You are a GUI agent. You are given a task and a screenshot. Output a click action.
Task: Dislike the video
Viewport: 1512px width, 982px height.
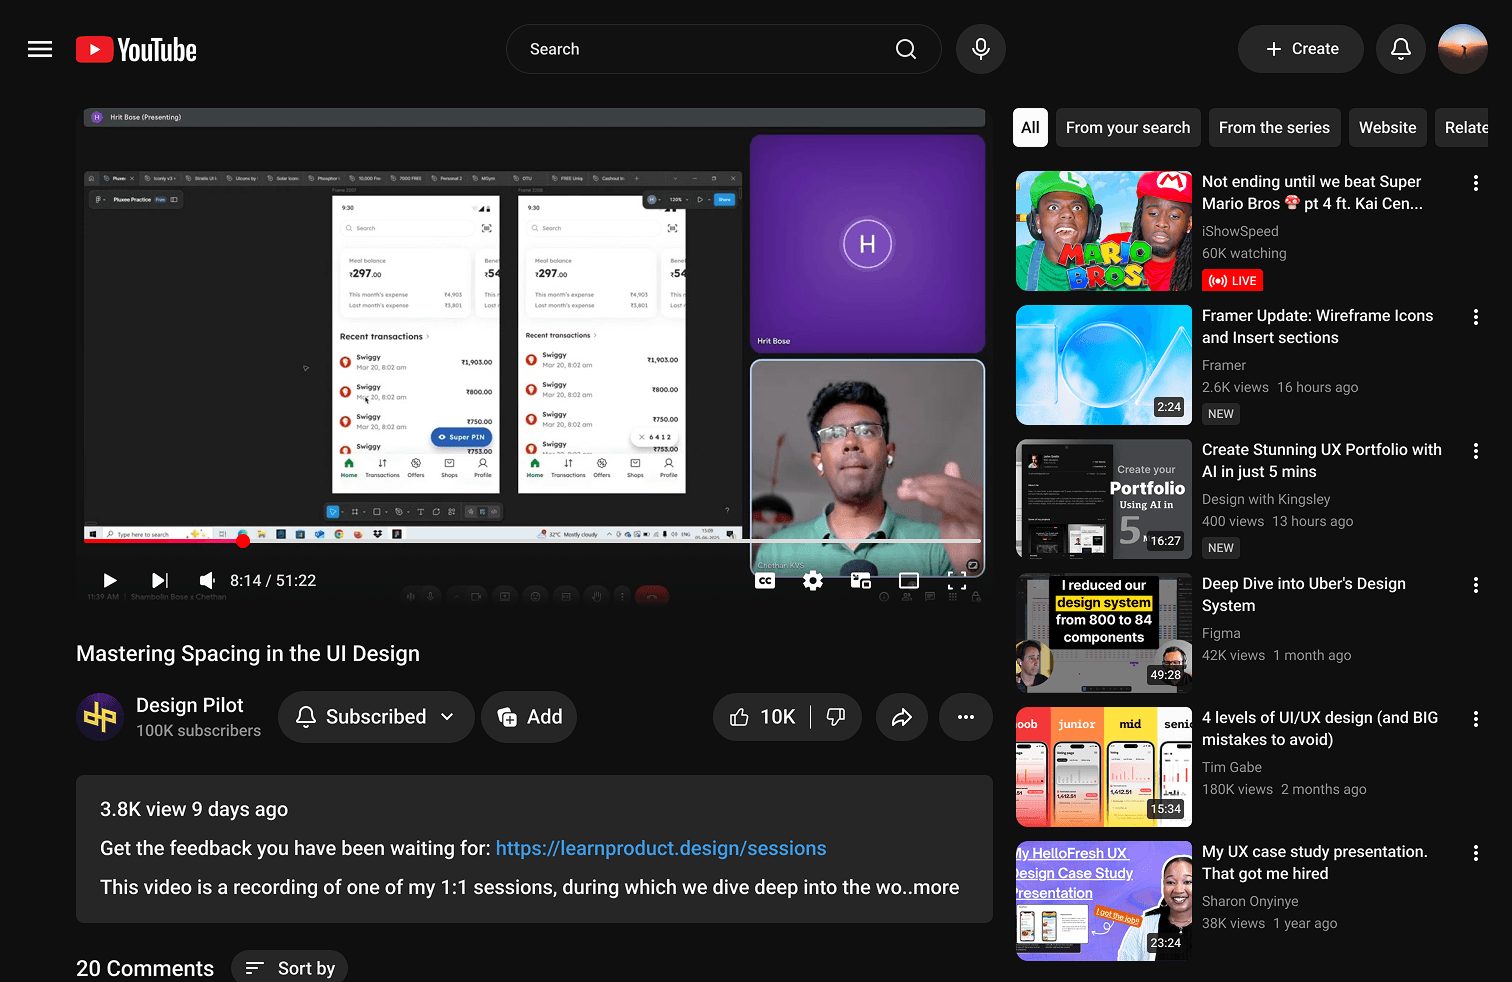click(x=836, y=717)
